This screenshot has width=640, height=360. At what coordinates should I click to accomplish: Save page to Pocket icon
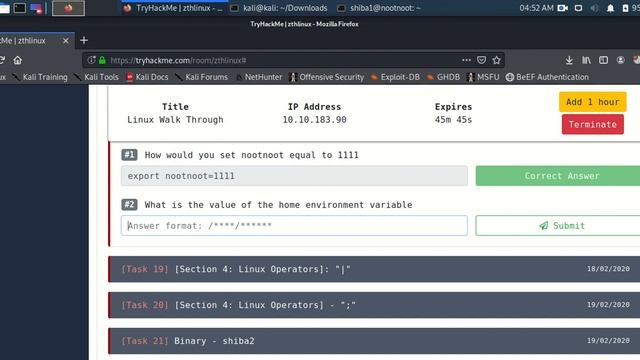[x=482, y=60]
